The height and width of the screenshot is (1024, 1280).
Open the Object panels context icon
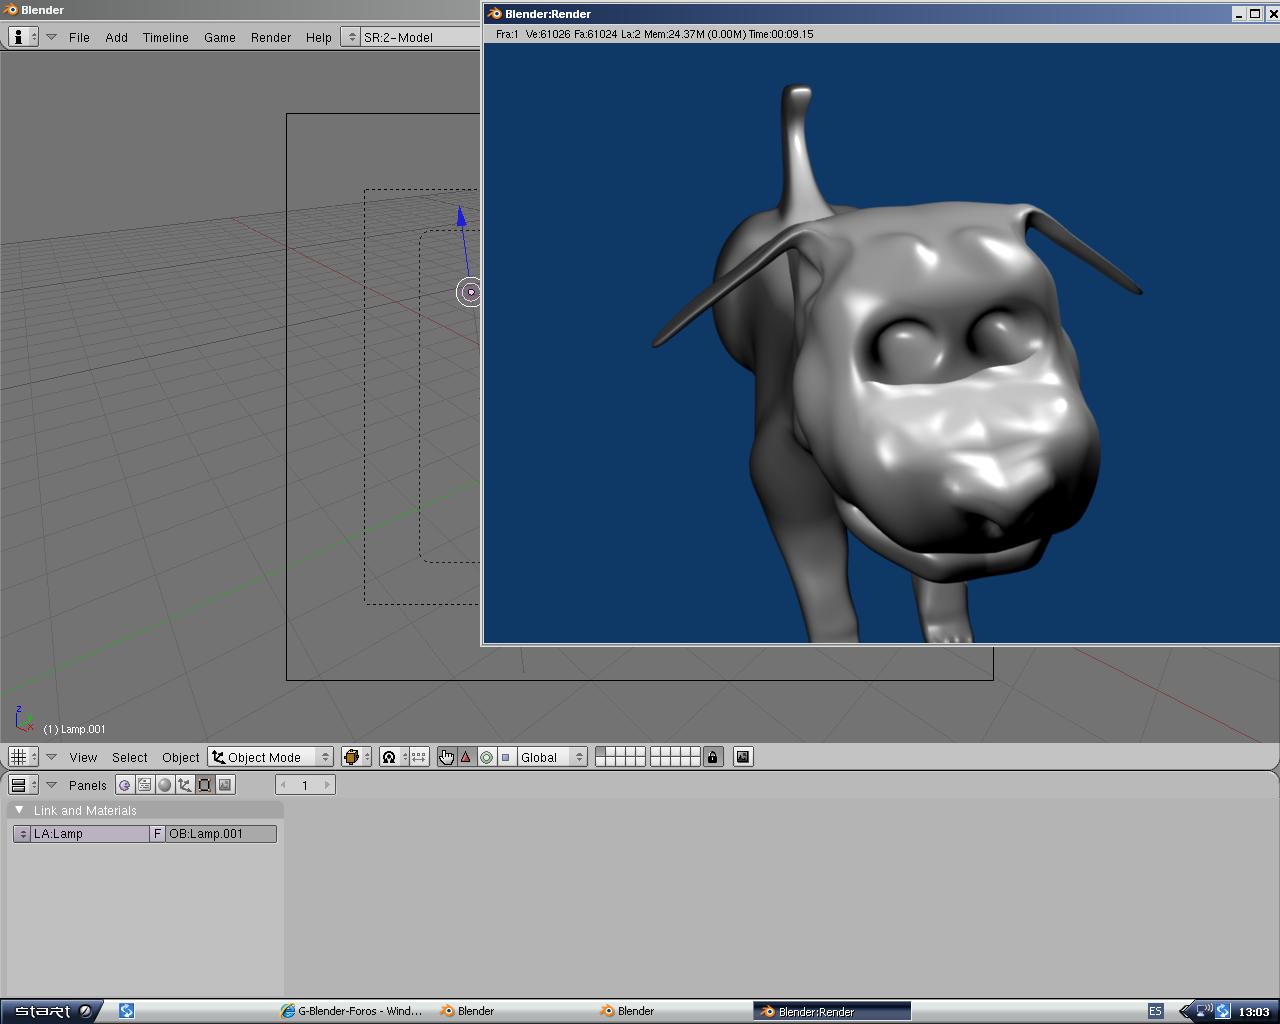(185, 785)
